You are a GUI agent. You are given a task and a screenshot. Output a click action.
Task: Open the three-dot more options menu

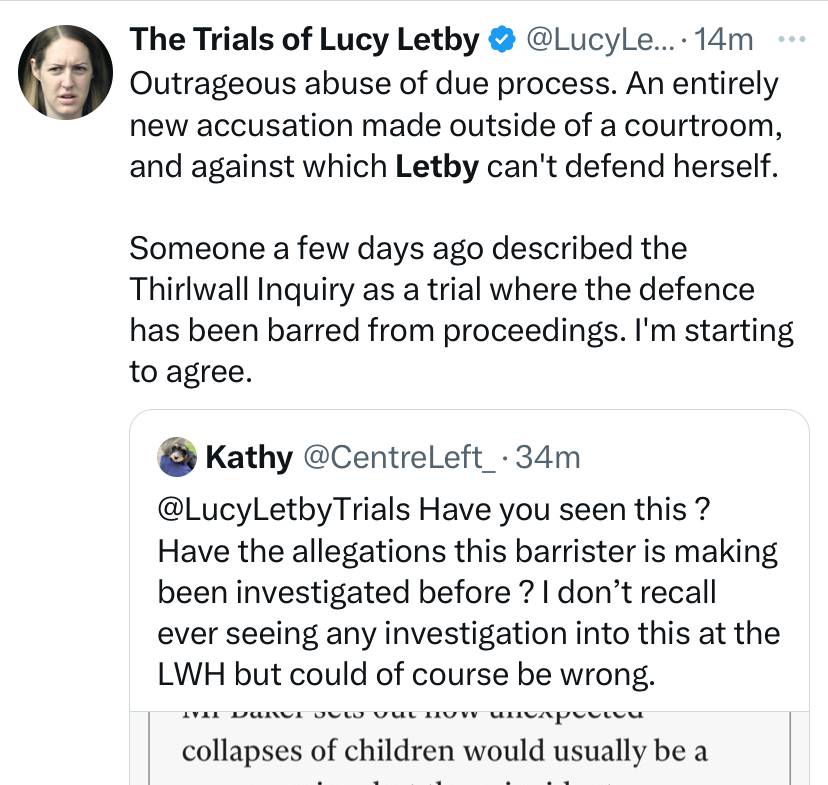tap(792, 39)
